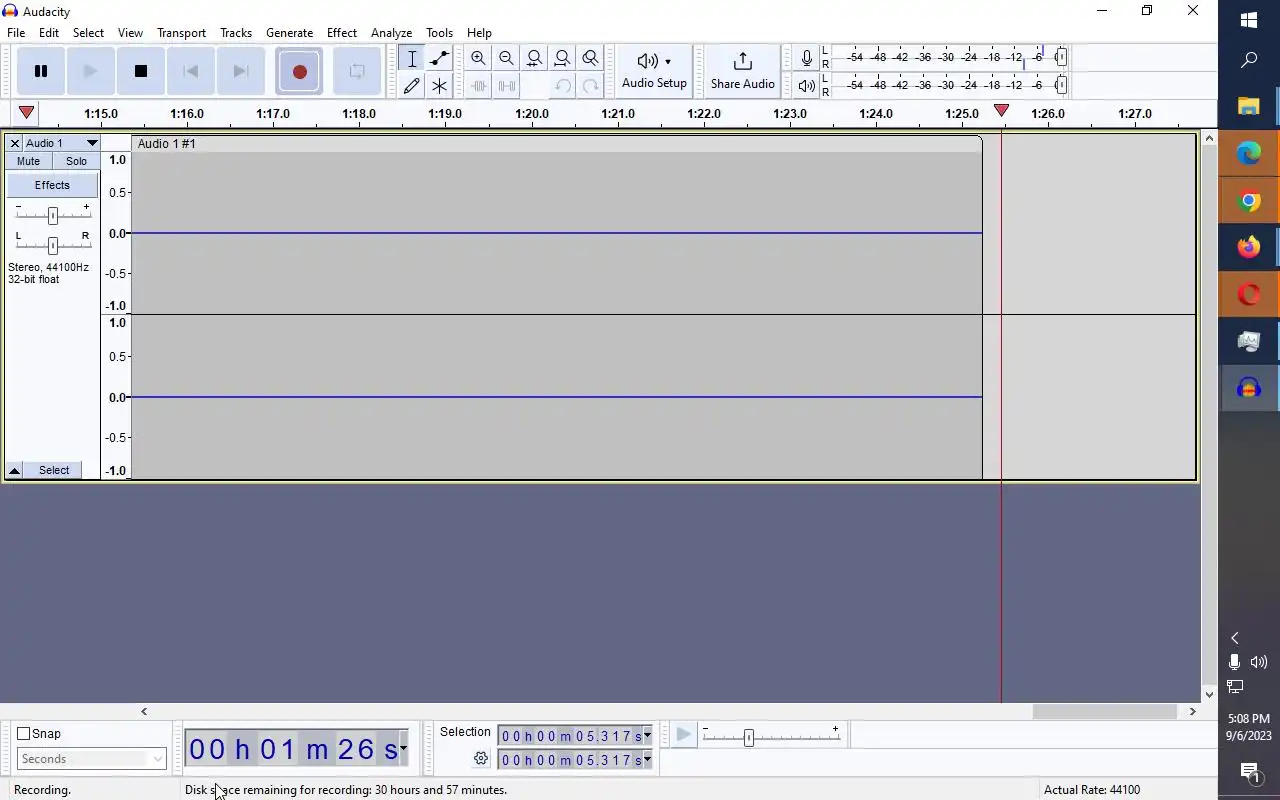Select the Multi-Tool asterisk icon
The width and height of the screenshot is (1280, 800).
pos(439,86)
